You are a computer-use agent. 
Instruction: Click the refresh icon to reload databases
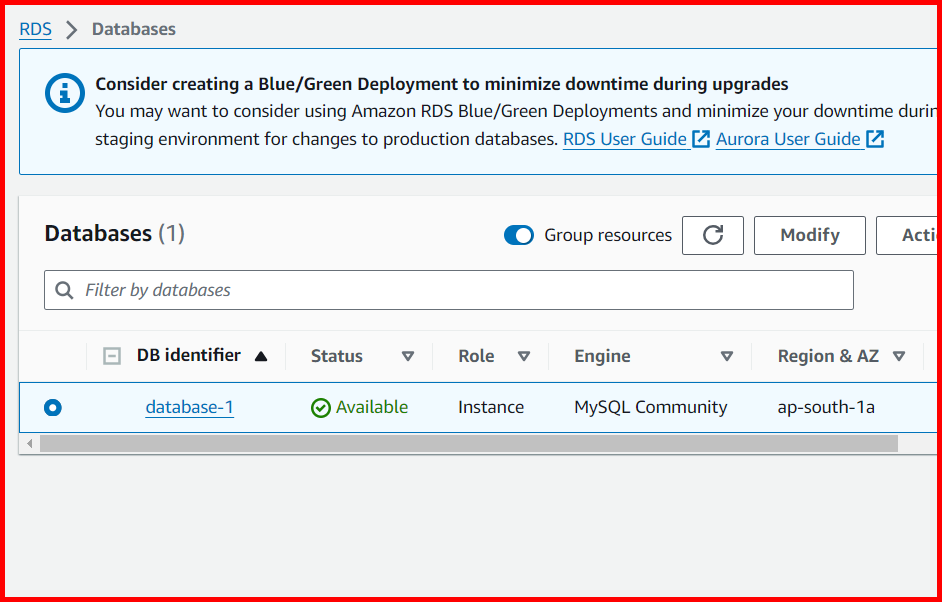(x=712, y=235)
